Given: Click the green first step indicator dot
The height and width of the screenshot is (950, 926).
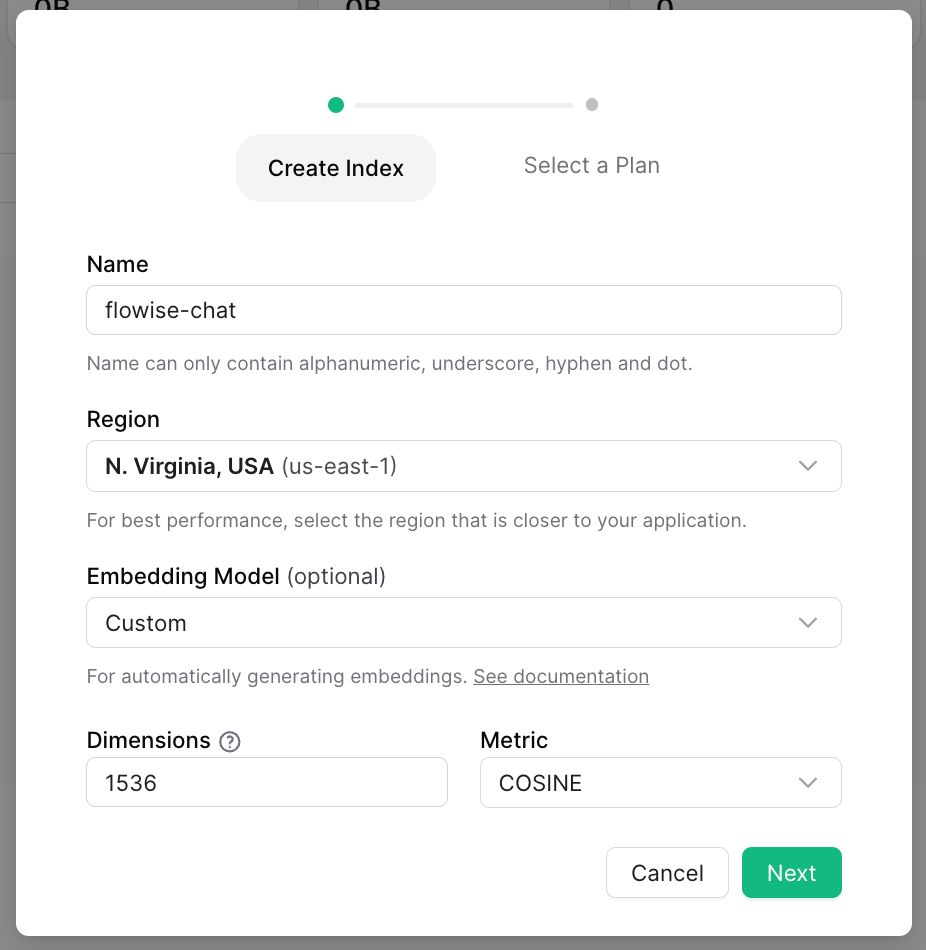Looking at the screenshot, I should [336, 105].
